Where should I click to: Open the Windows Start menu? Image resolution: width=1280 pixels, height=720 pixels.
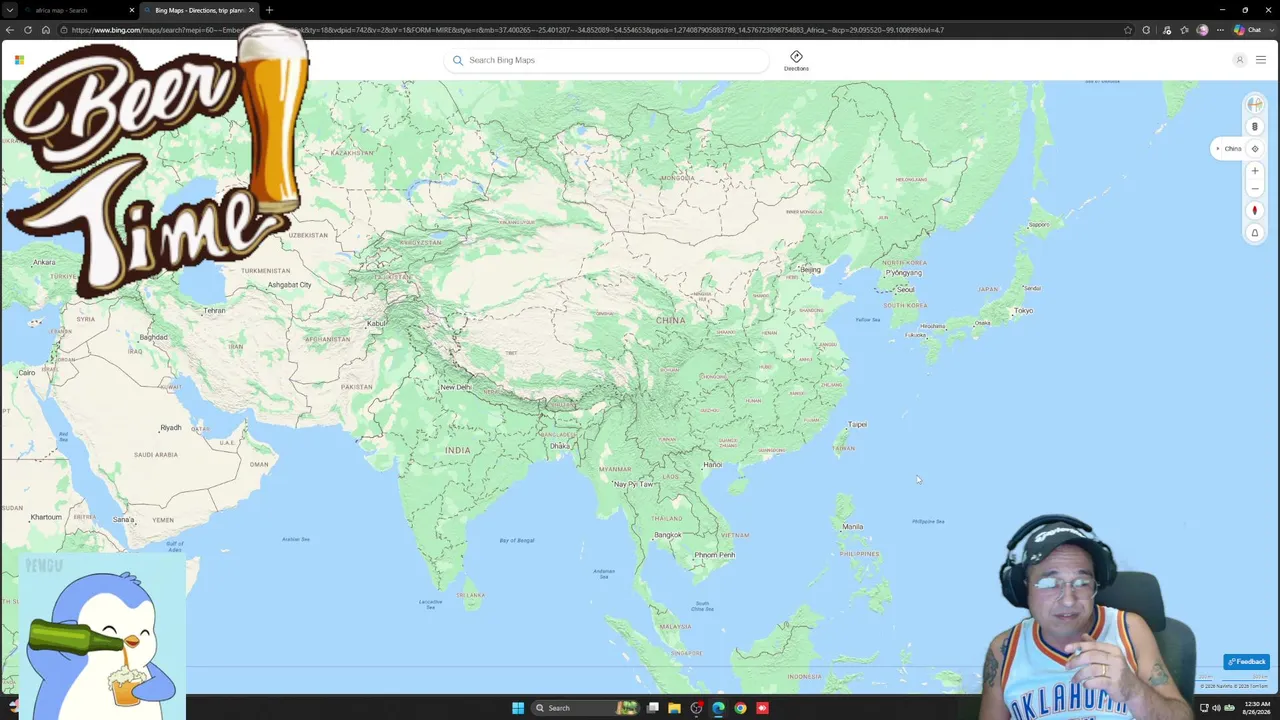click(x=518, y=708)
